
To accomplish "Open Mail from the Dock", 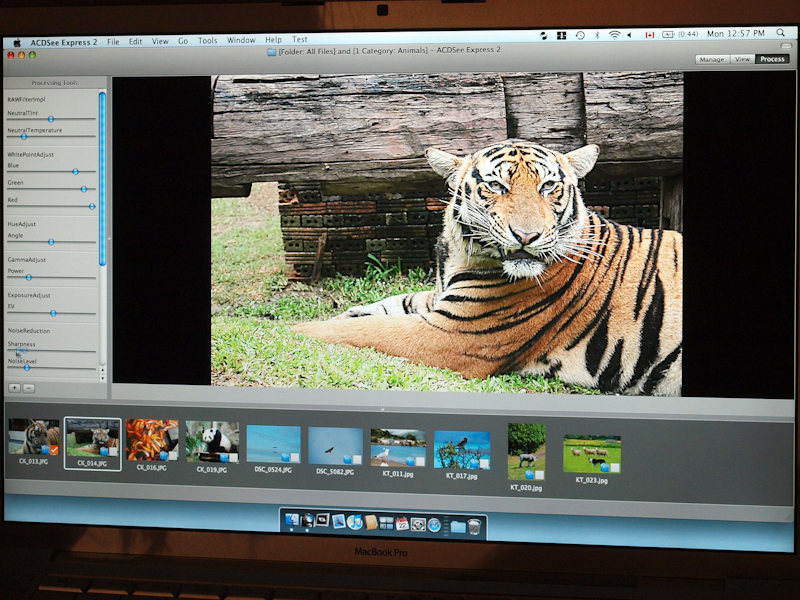I will coord(339,521).
